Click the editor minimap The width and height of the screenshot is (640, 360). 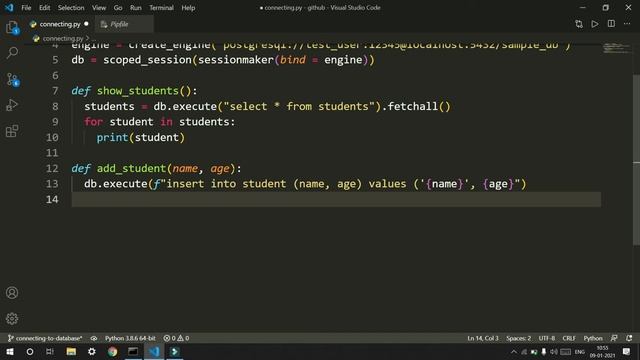coord(617,48)
